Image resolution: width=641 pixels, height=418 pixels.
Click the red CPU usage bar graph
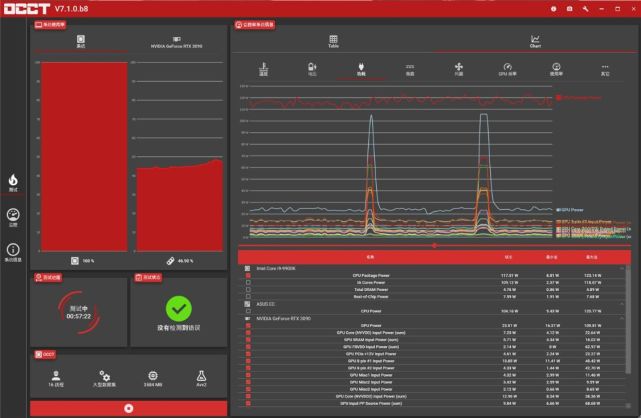pos(85,156)
